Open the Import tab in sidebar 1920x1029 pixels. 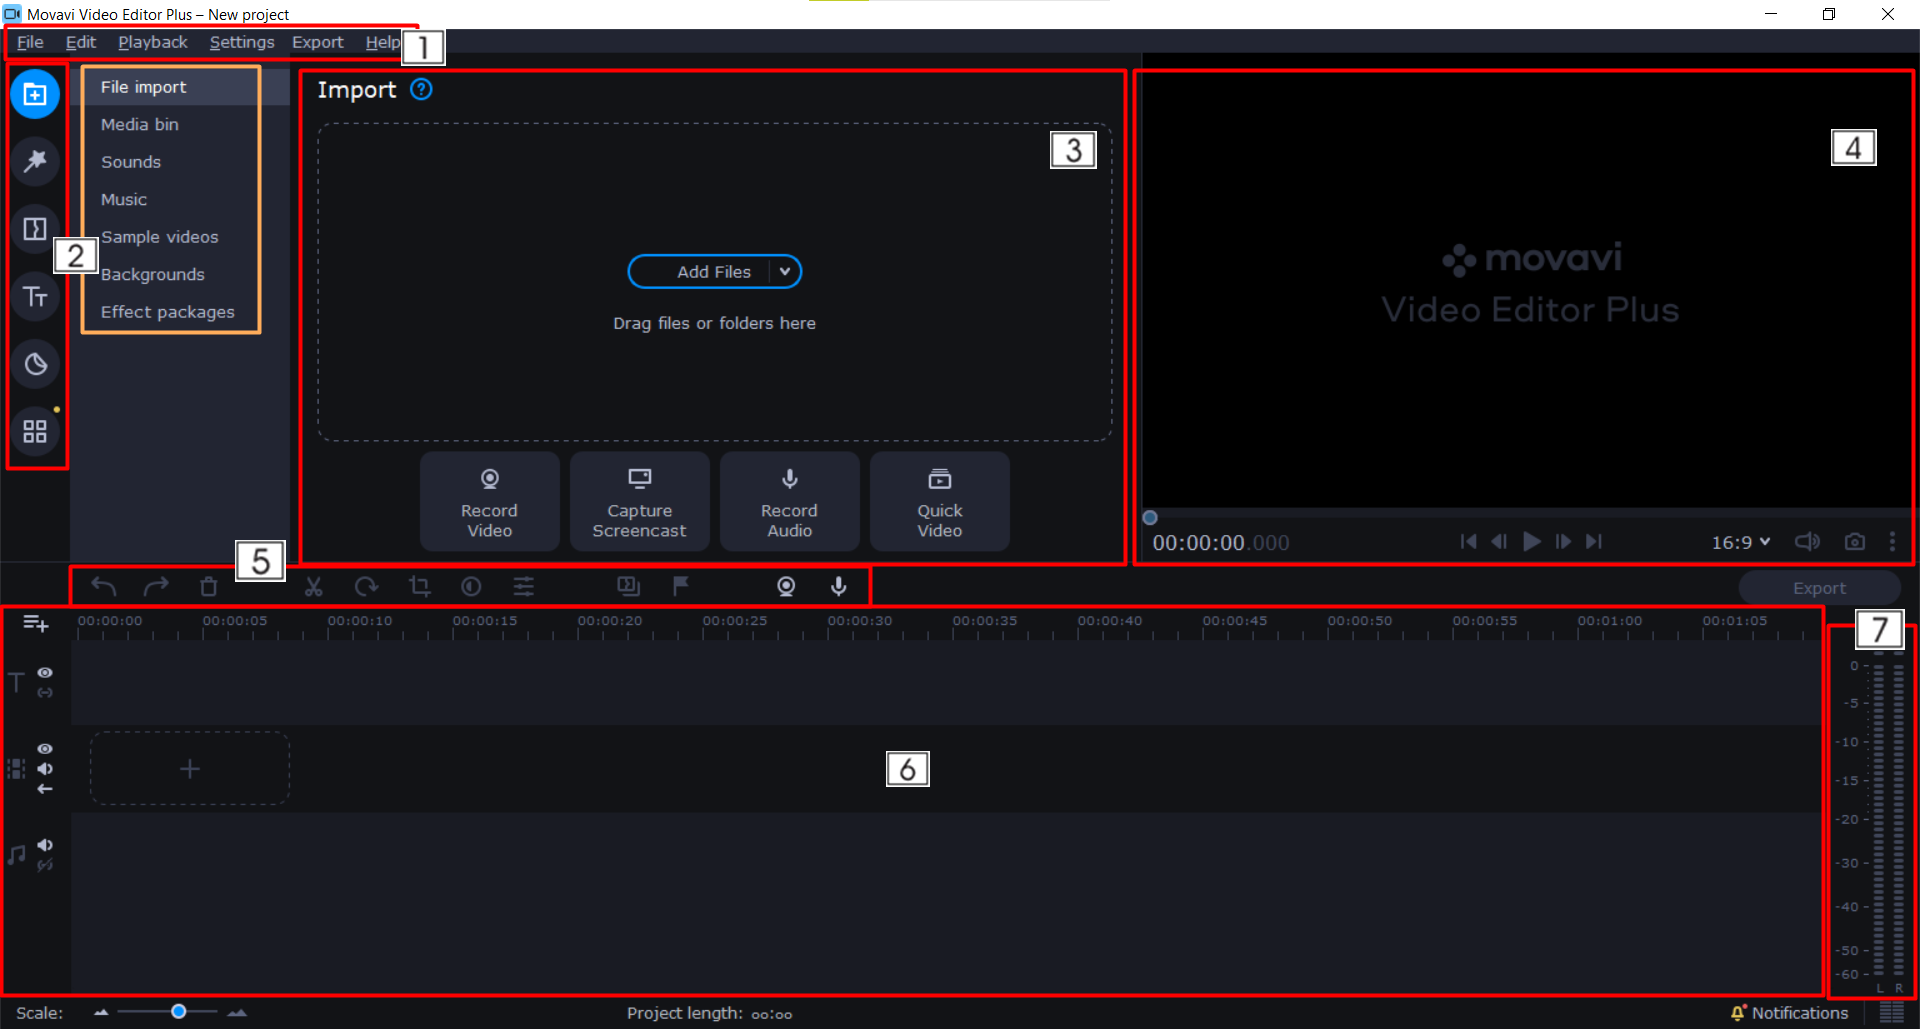click(x=35, y=94)
